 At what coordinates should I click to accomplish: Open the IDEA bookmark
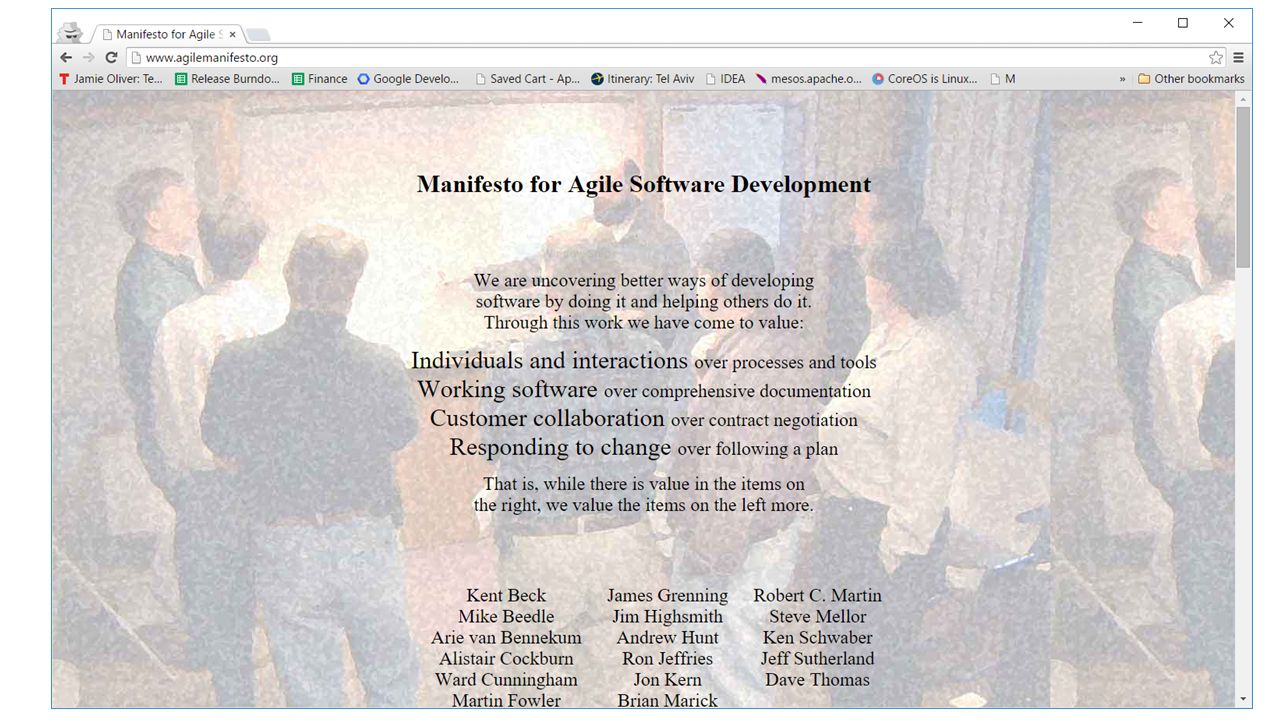pos(725,79)
